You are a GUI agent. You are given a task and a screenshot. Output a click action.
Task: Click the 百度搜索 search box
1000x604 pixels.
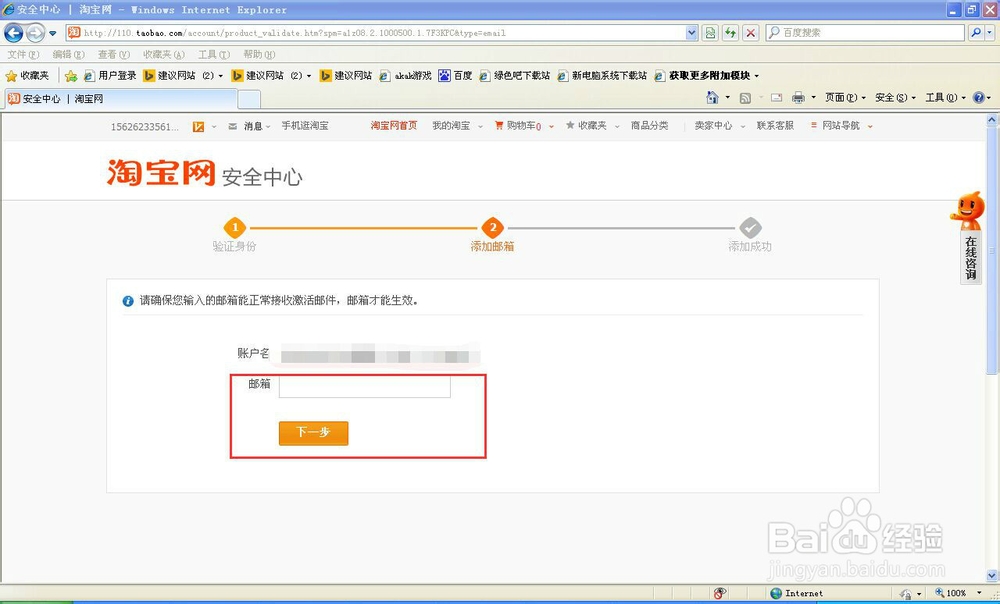(865, 33)
